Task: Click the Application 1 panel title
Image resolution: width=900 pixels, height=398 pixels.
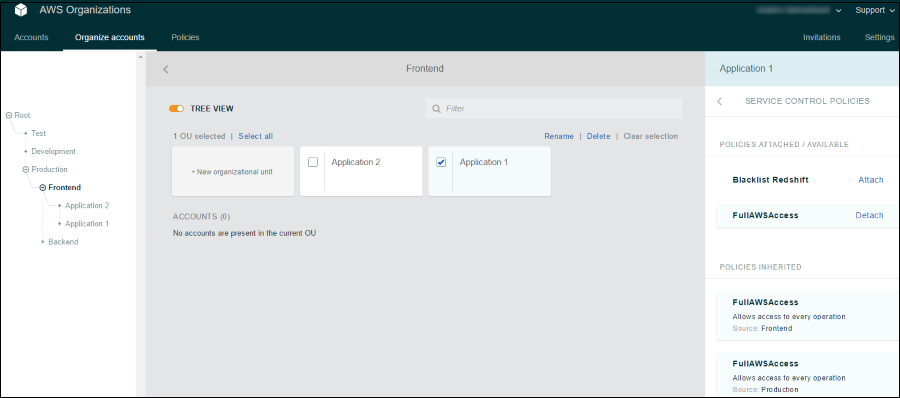Action: pyautogui.click(x=746, y=68)
